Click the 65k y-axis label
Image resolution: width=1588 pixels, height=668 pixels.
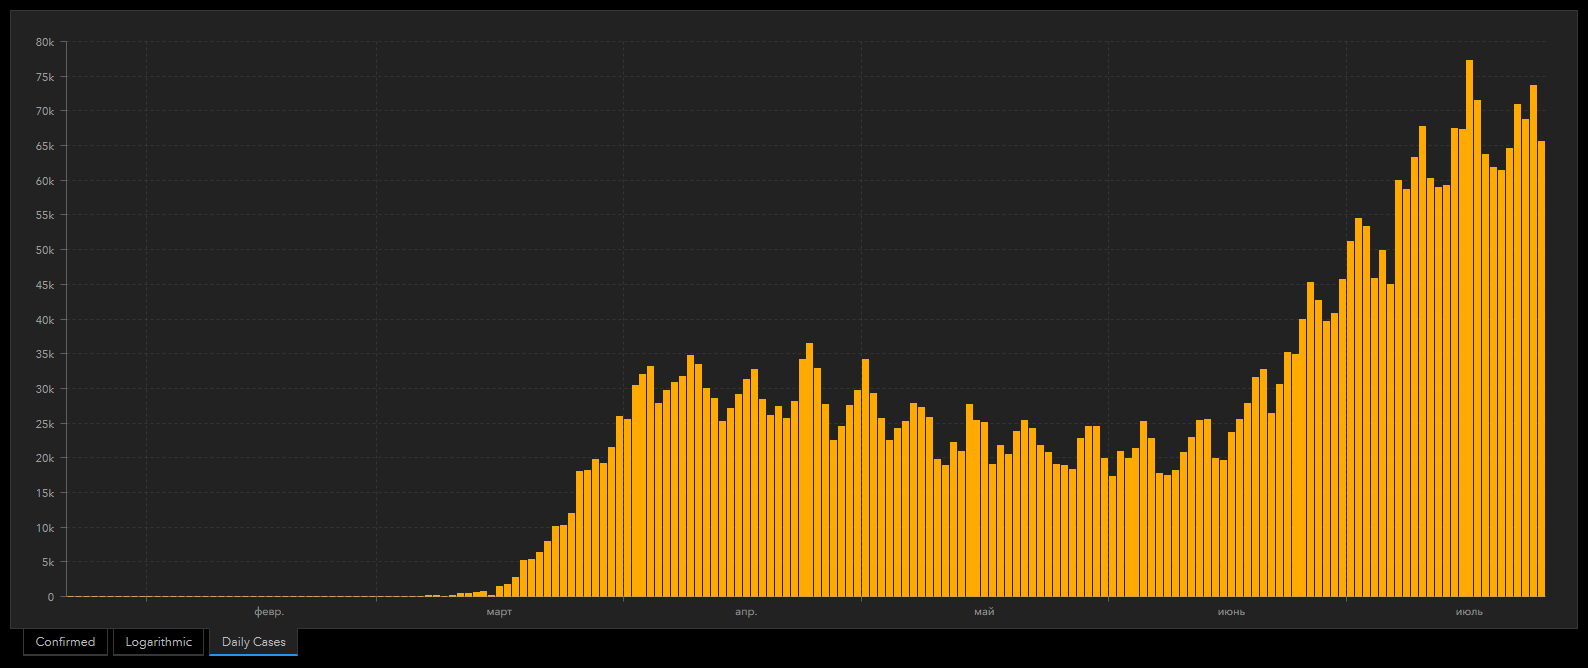(x=44, y=146)
